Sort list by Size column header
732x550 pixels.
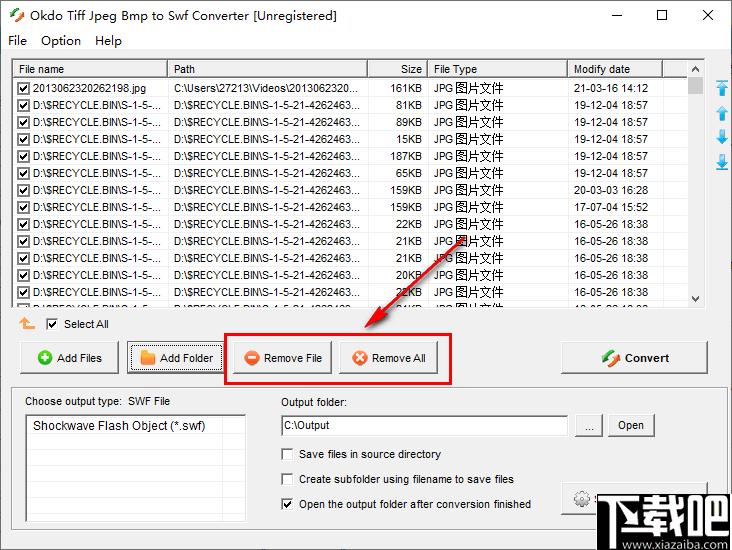coord(397,69)
